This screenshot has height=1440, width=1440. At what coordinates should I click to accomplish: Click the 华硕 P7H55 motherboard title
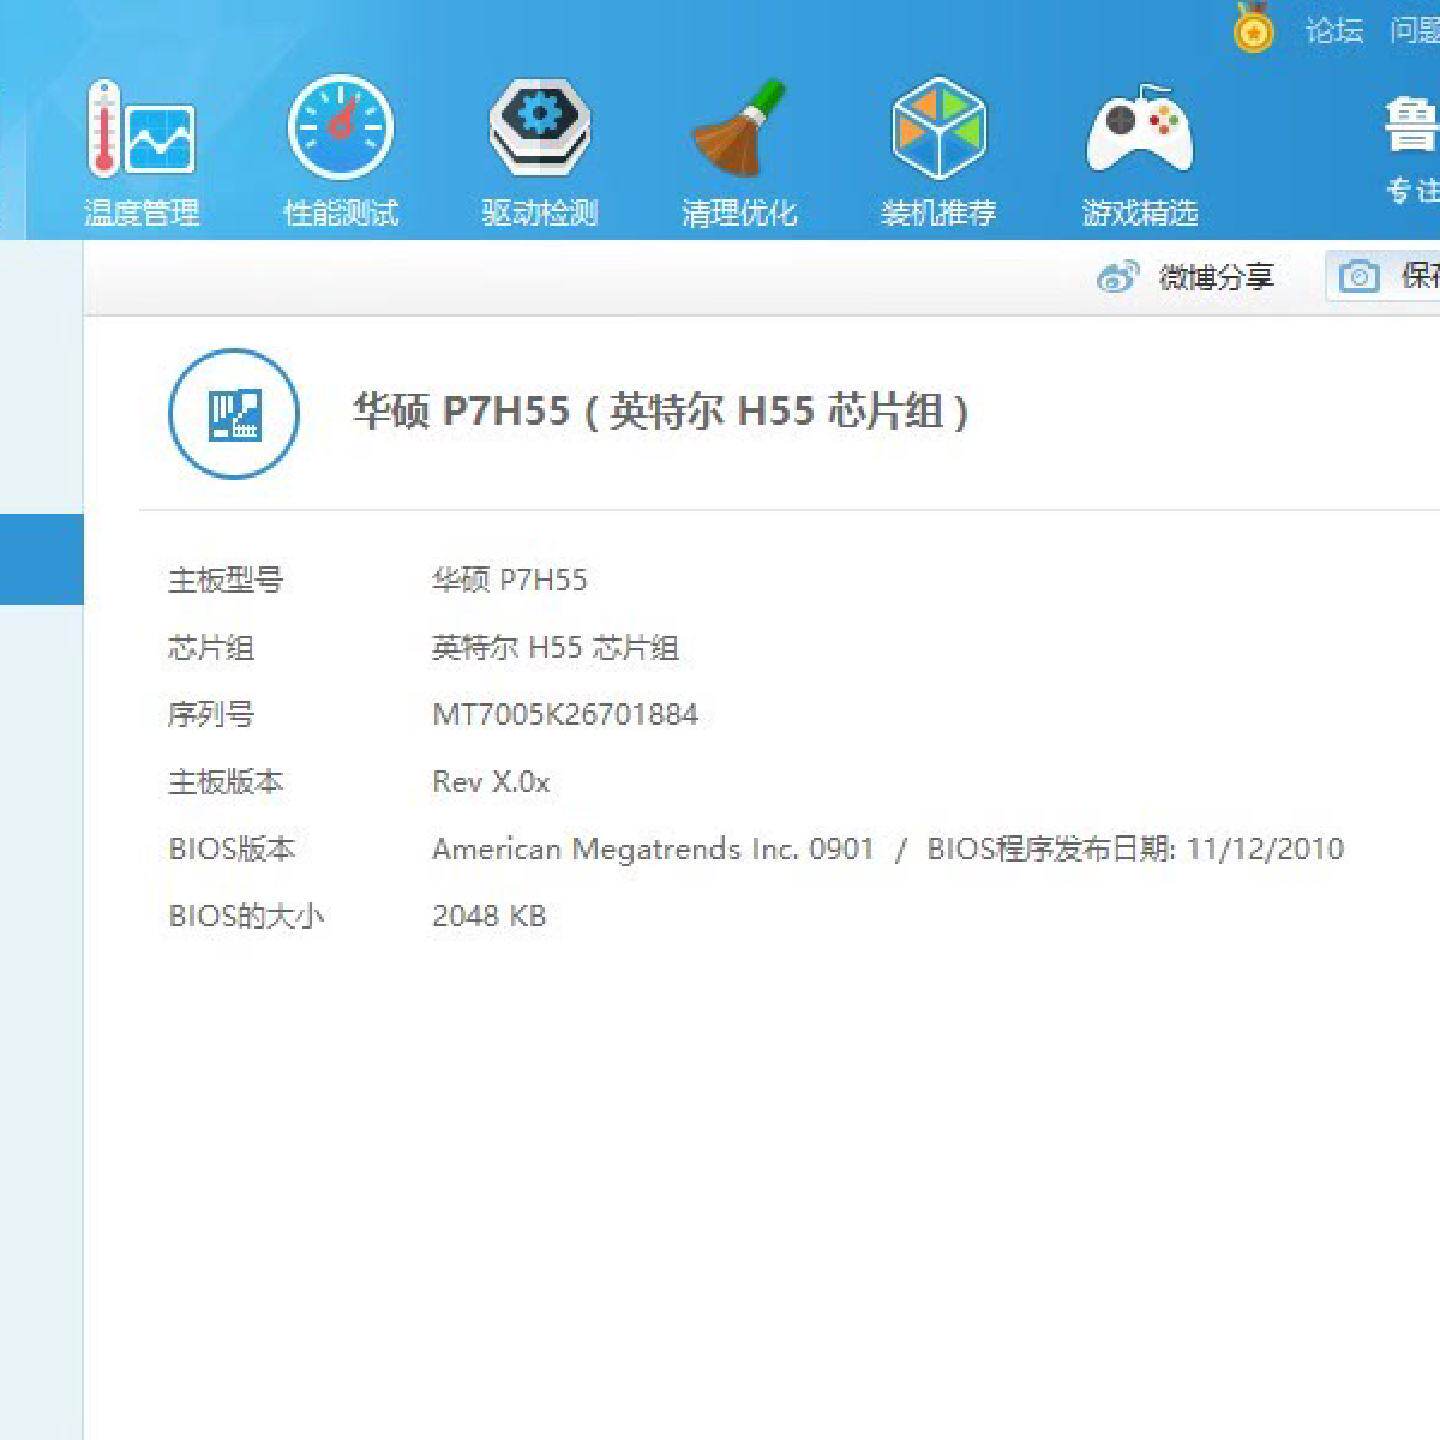click(x=660, y=411)
